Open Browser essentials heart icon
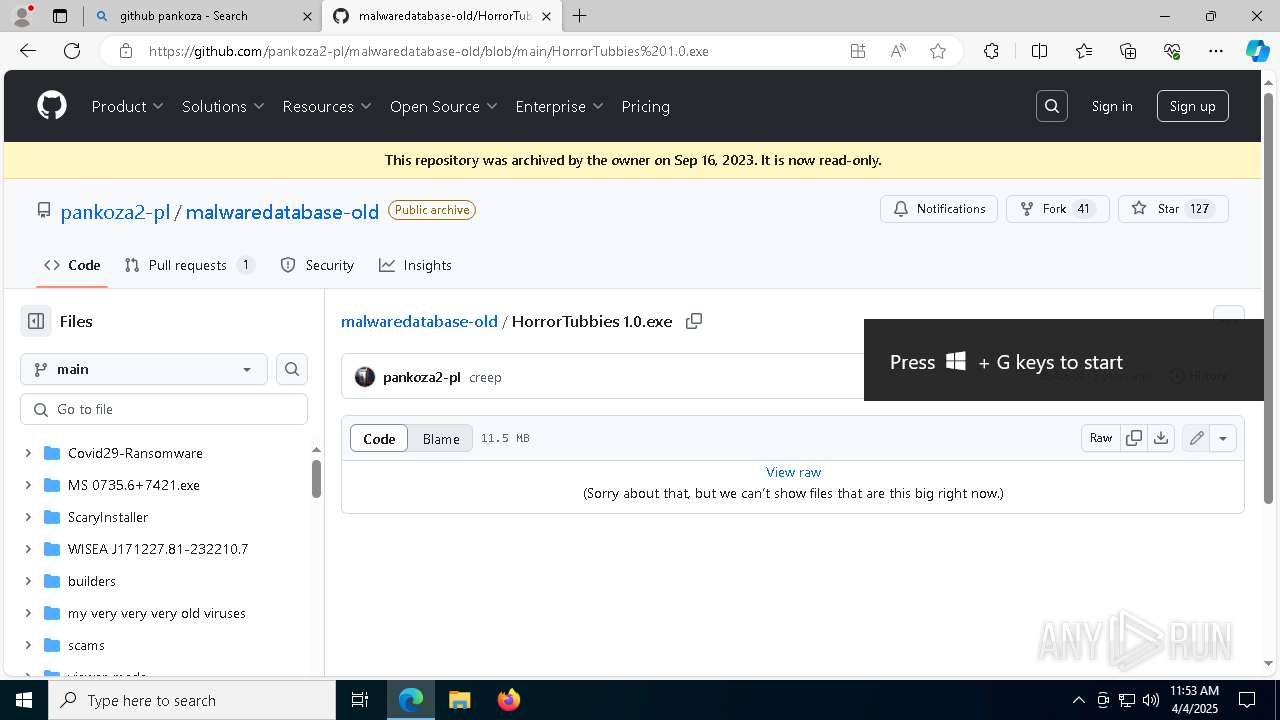The image size is (1280, 720). pyautogui.click(x=1172, y=51)
